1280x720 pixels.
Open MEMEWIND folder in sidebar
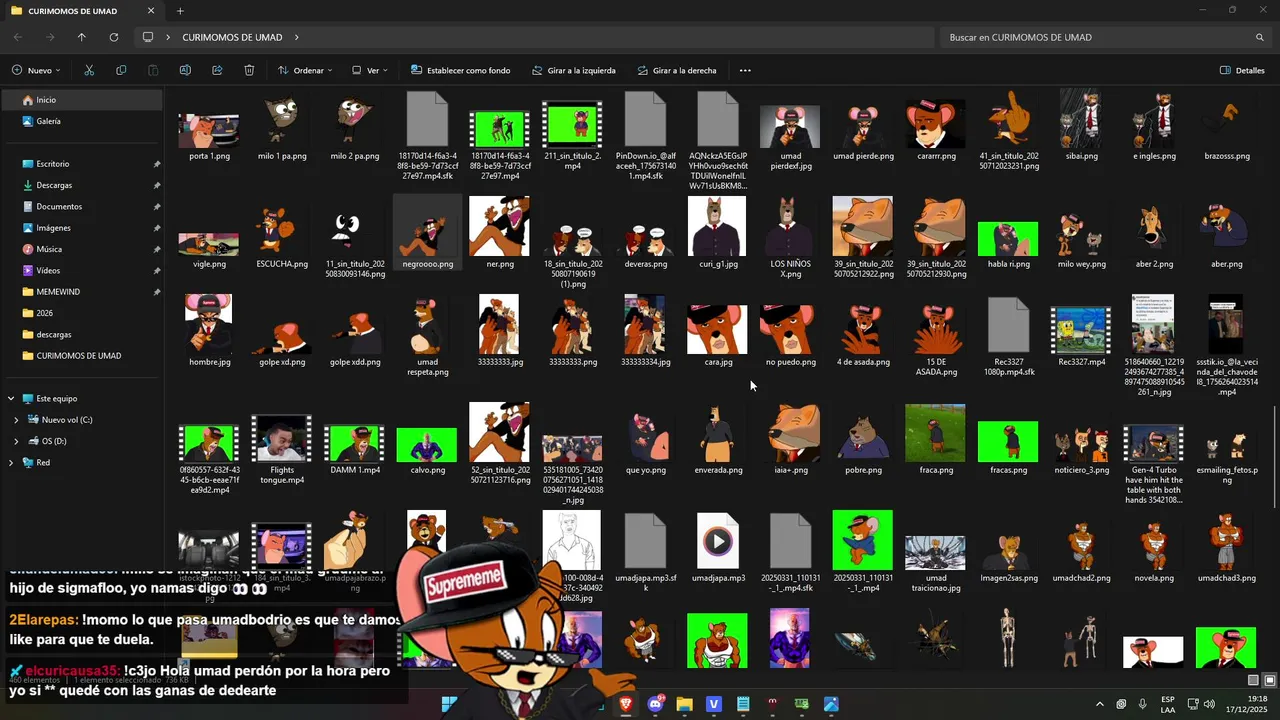point(82,292)
